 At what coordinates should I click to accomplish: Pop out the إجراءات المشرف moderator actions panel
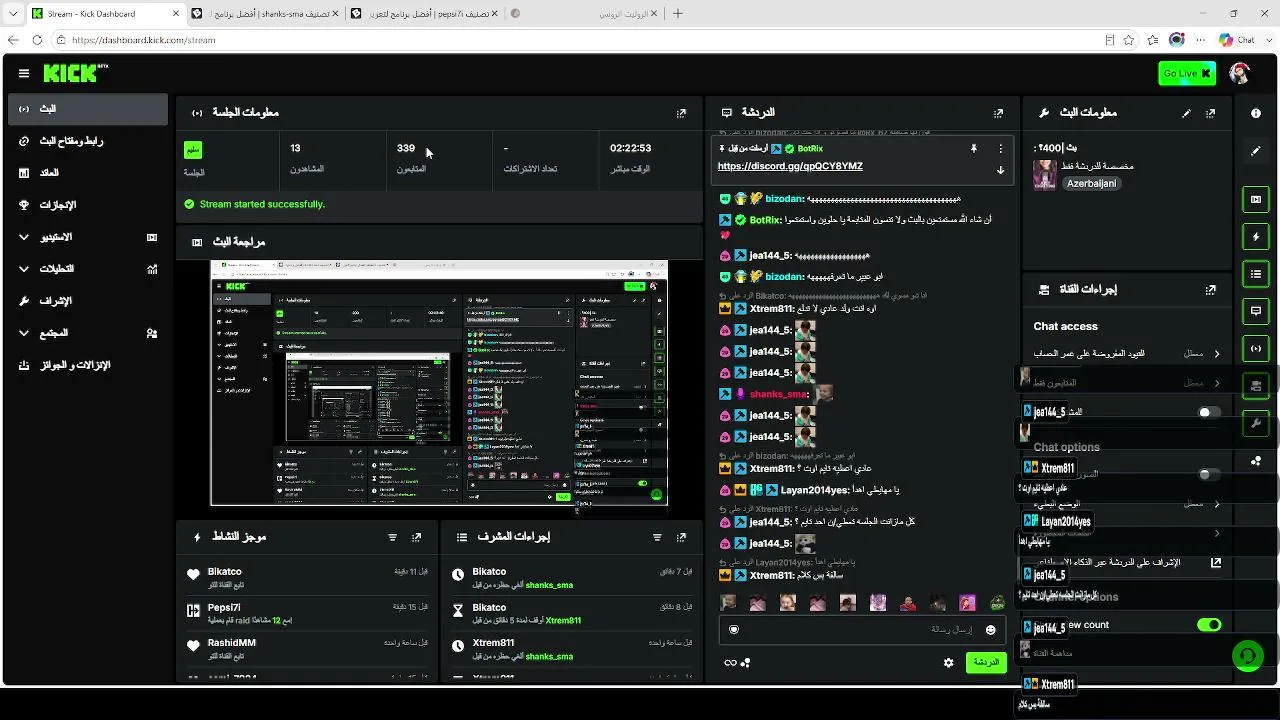pyautogui.click(x=681, y=537)
